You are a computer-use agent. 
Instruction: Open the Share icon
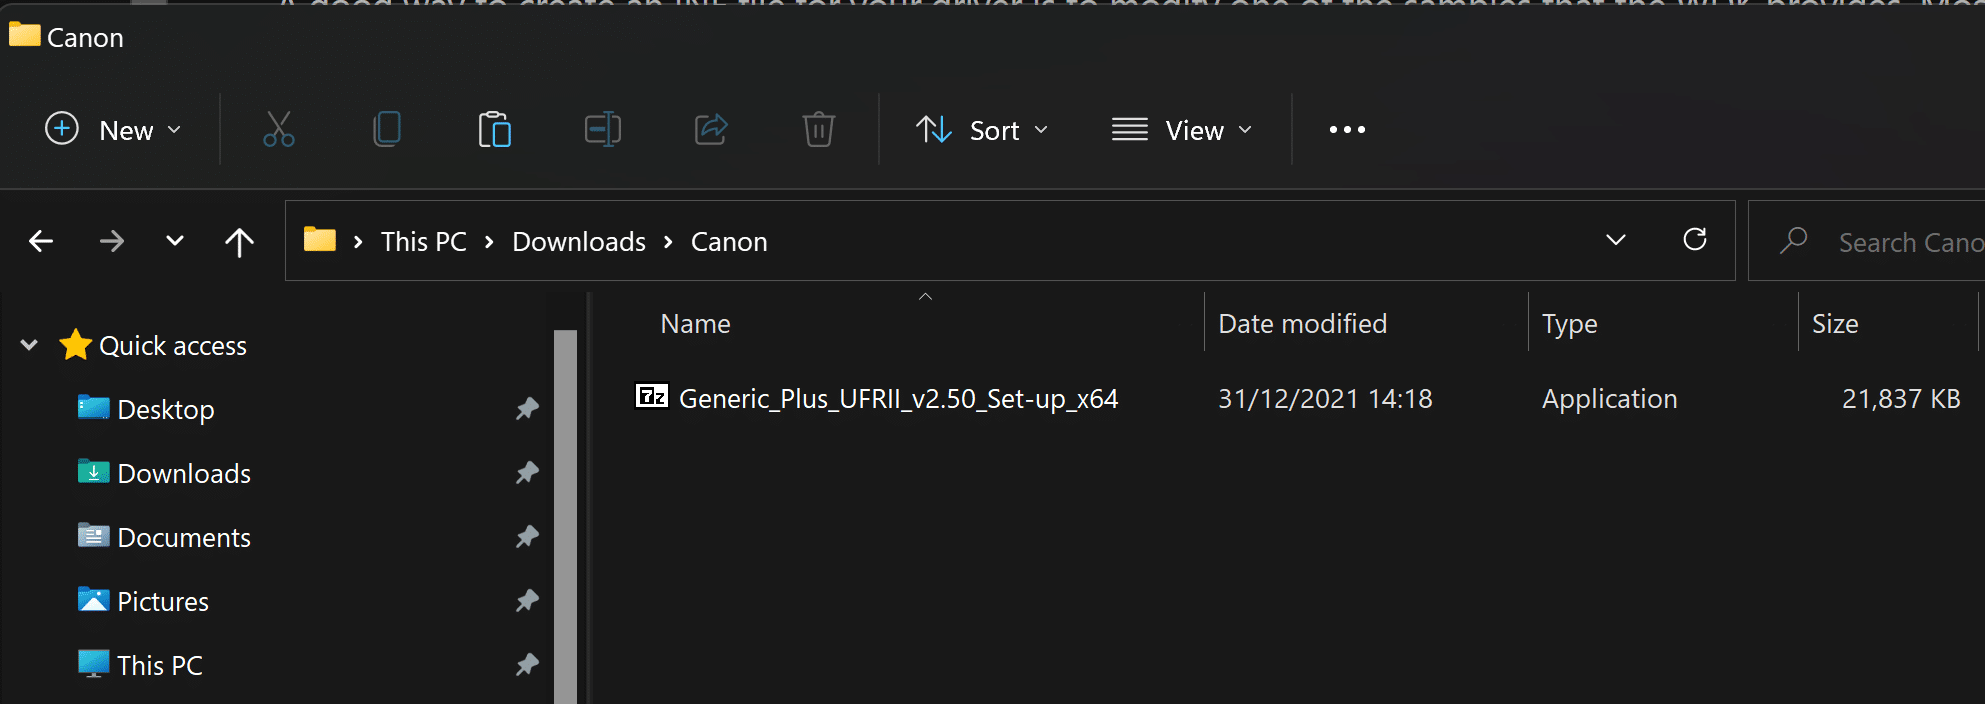coord(710,129)
